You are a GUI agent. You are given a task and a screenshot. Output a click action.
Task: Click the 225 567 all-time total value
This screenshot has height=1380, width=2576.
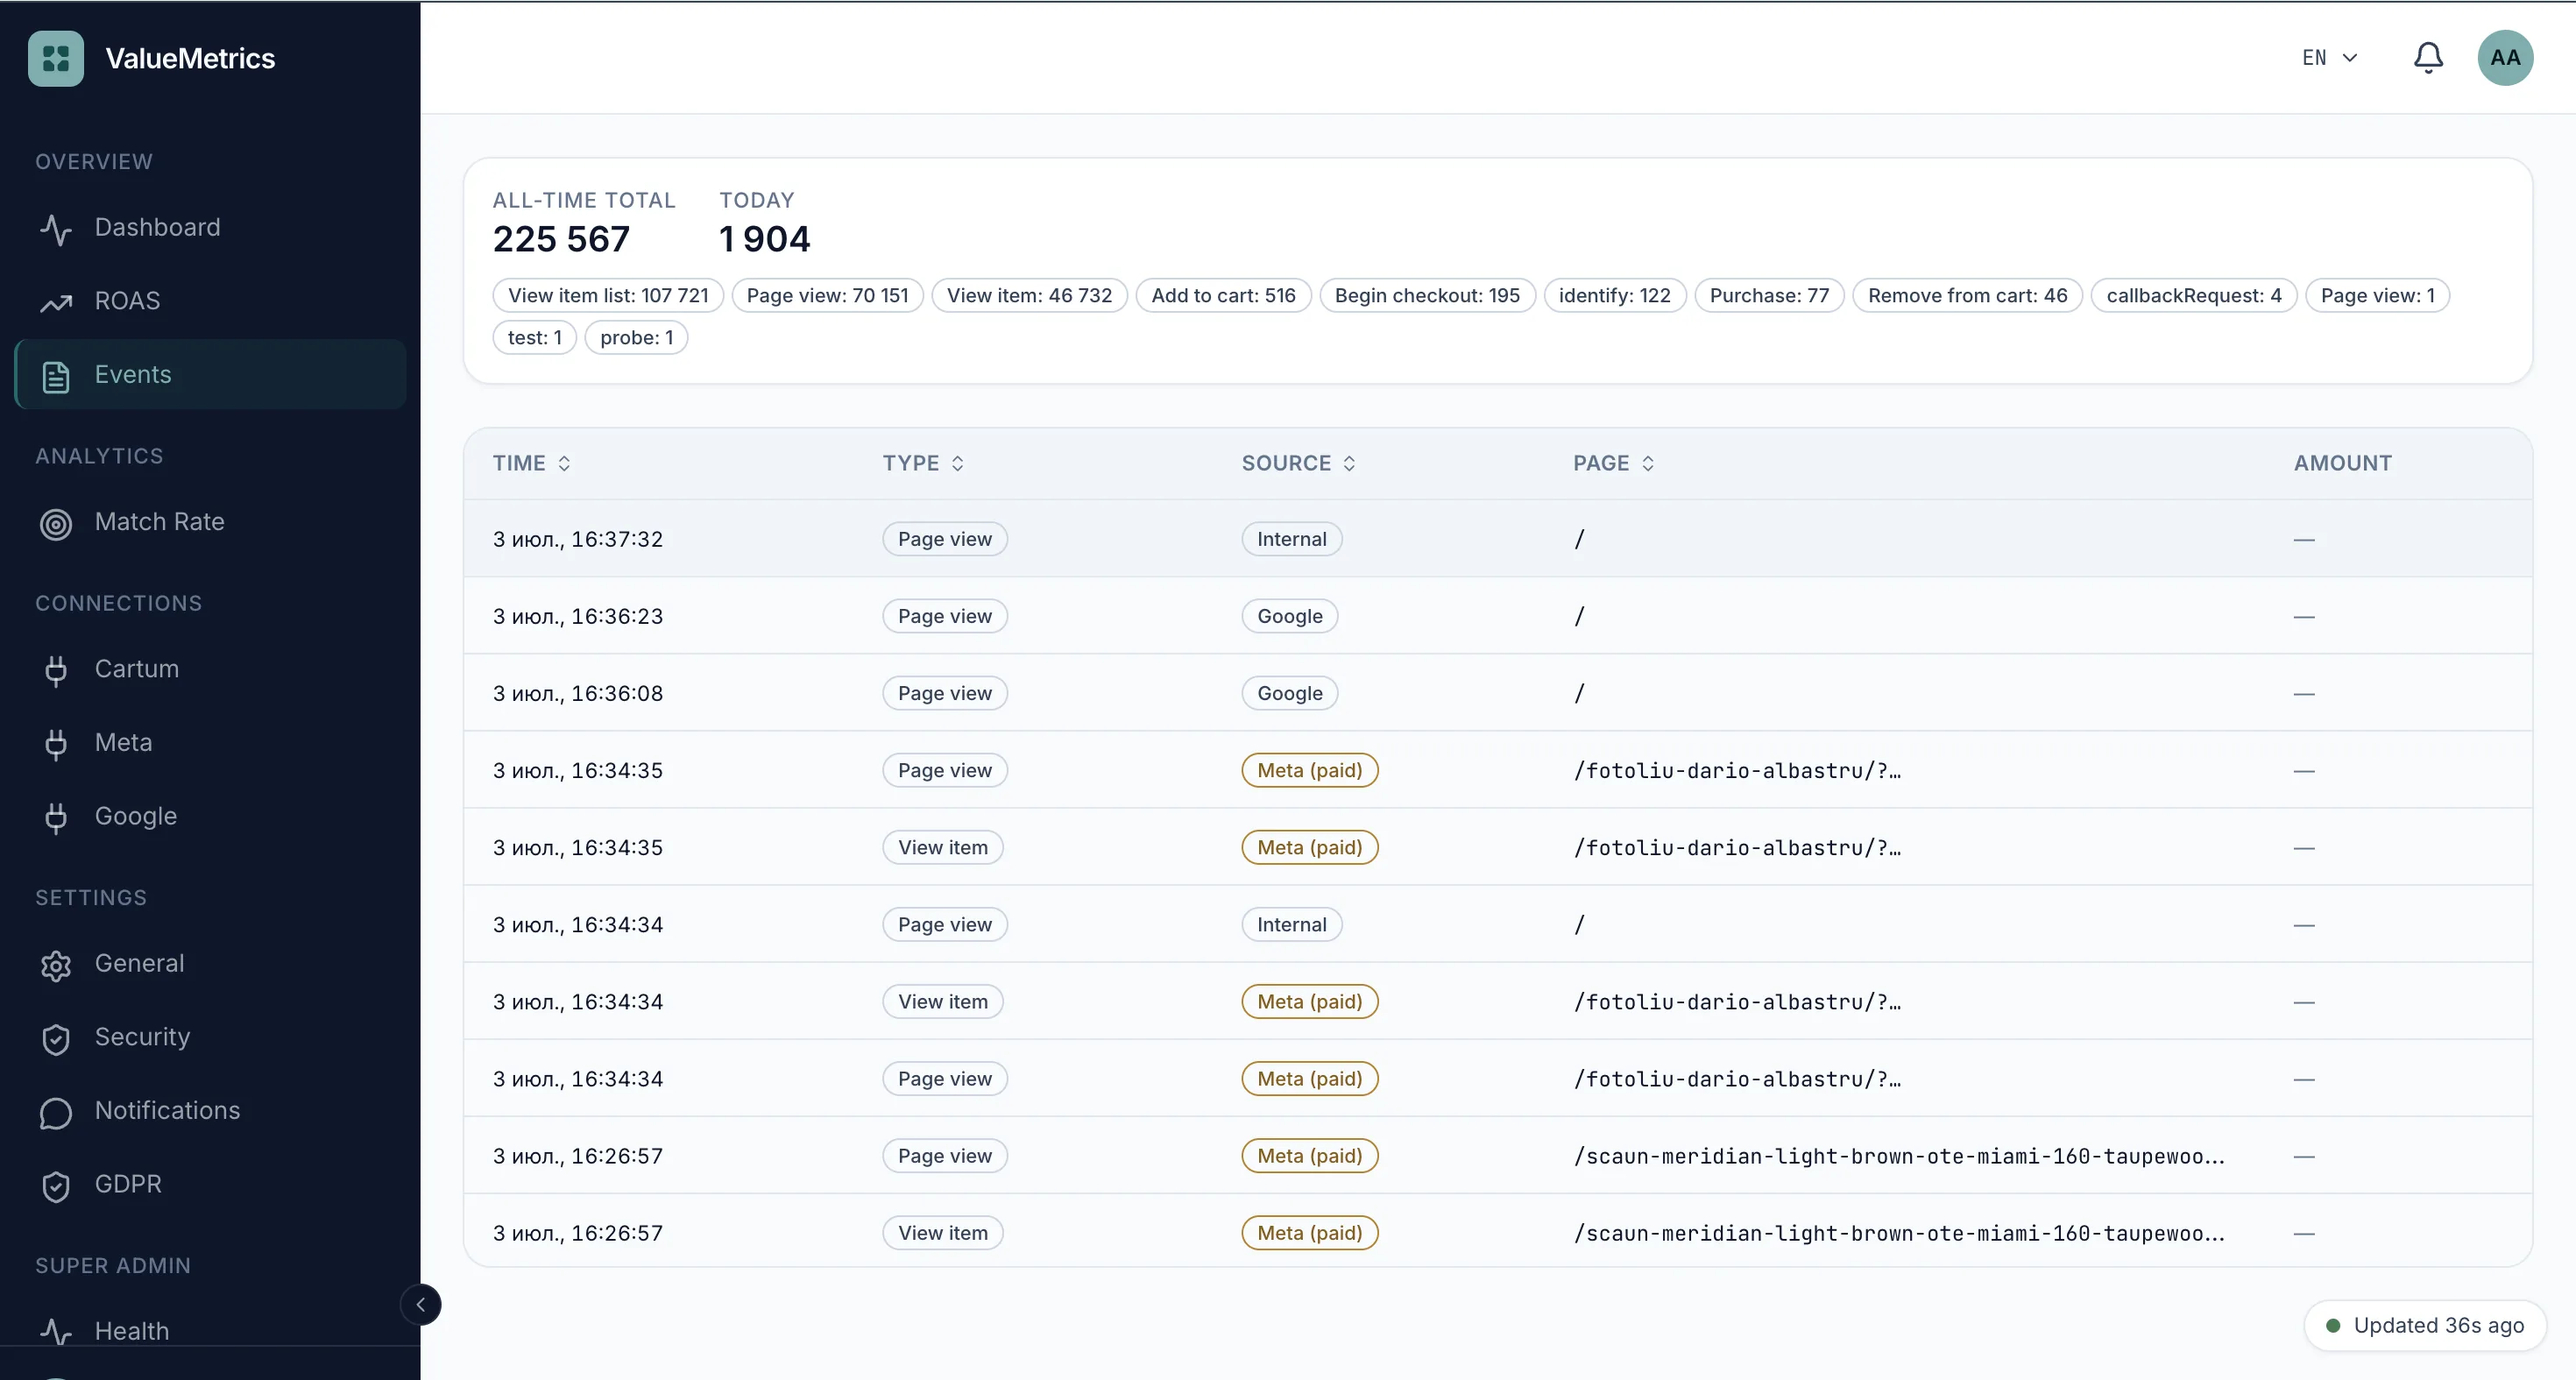click(561, 239)
